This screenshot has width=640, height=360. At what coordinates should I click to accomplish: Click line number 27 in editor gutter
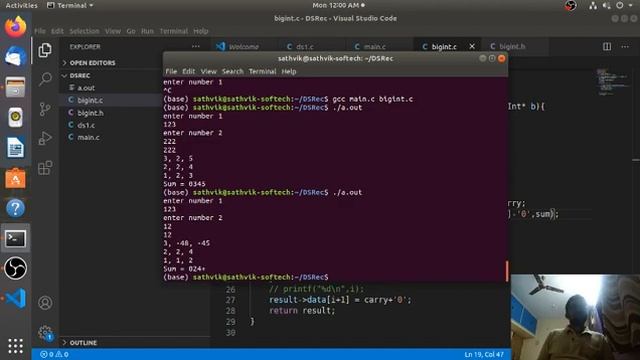(231, 300)
